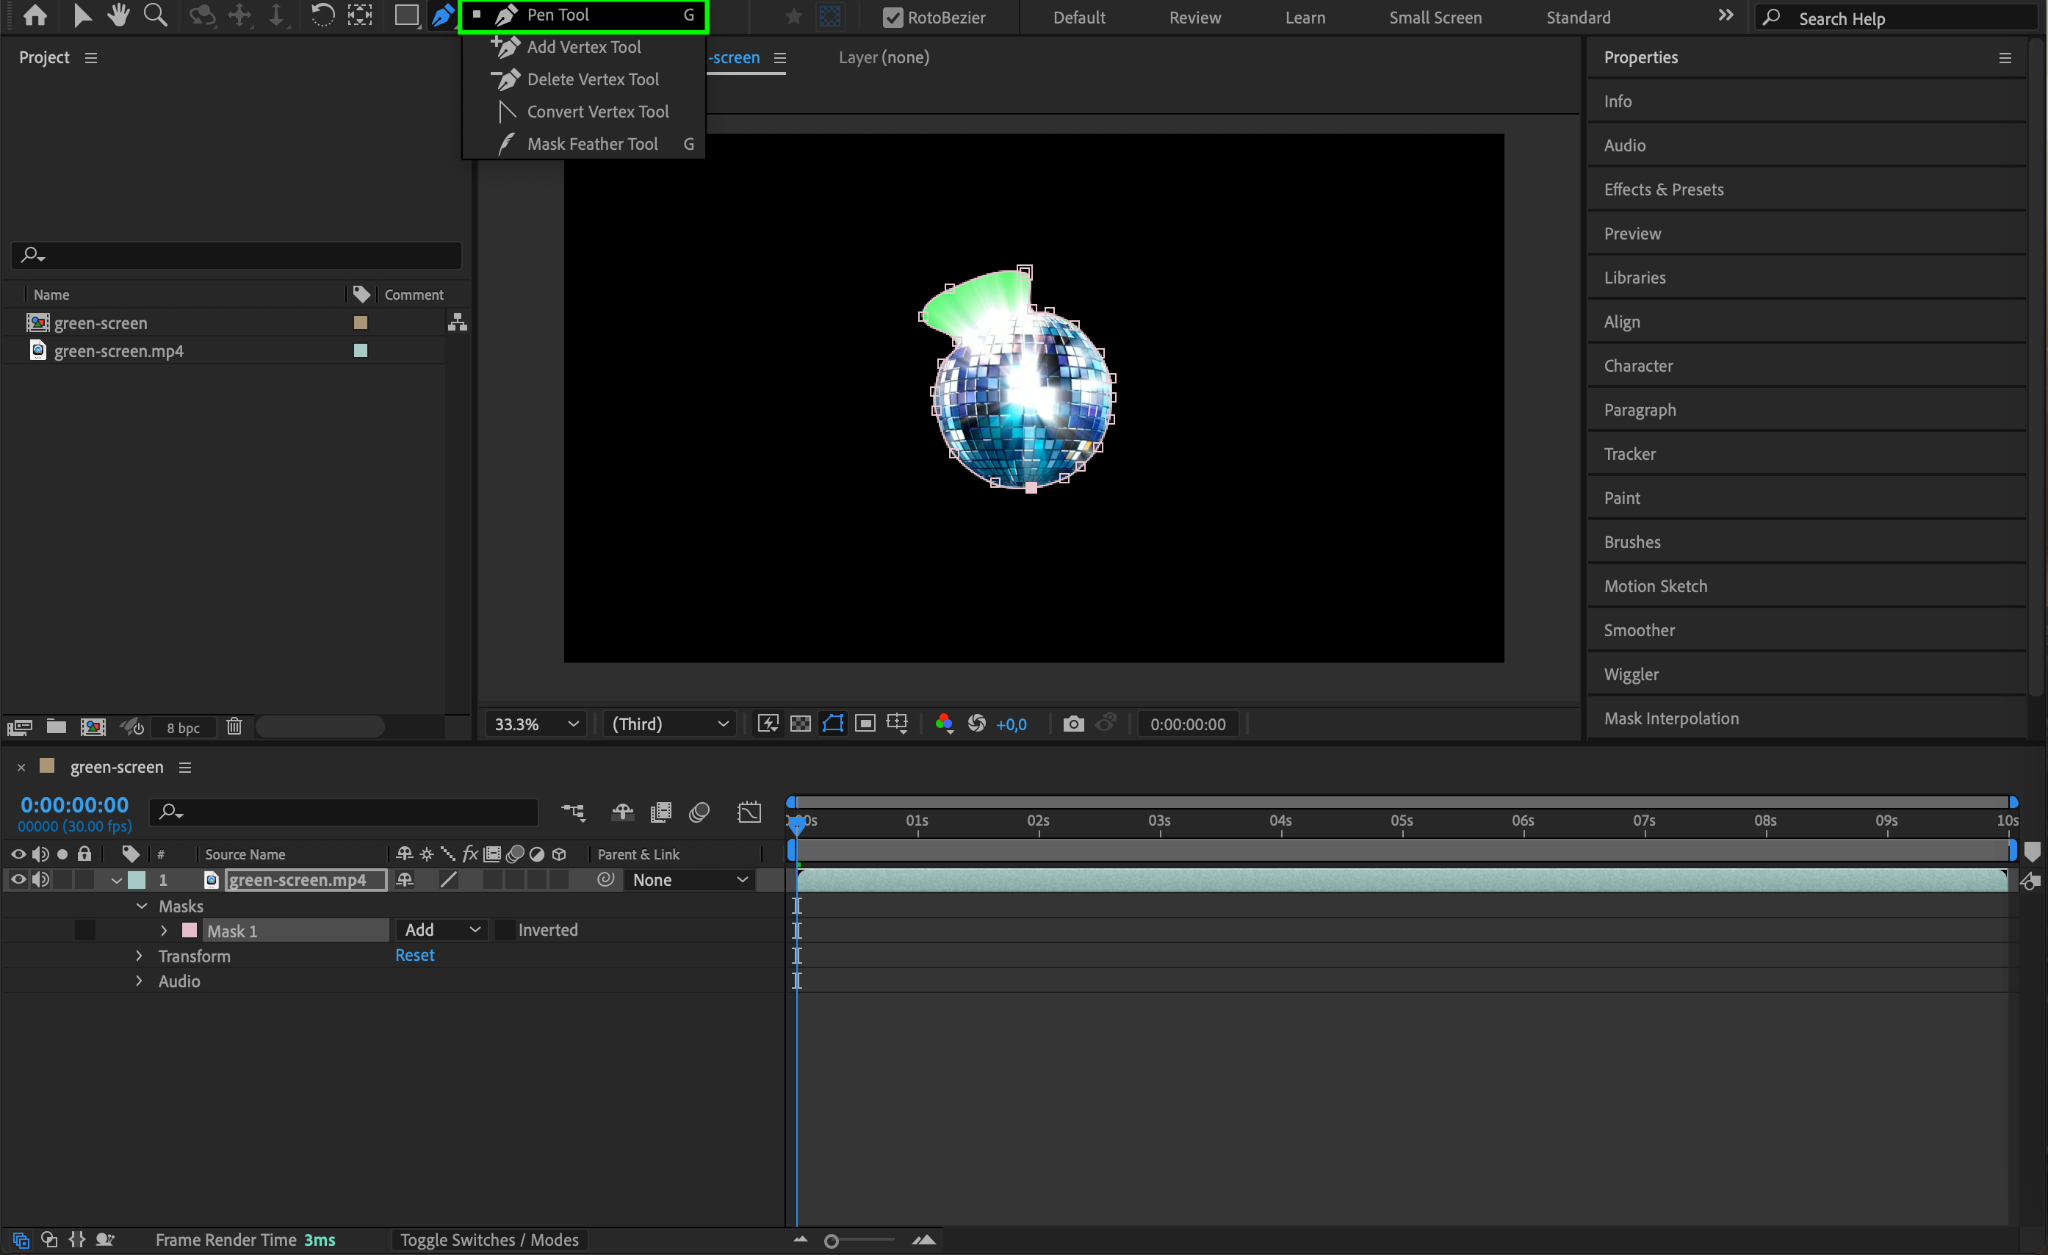Hide green-screen.mp4 layer with eye icon
The height and width of the screenshot is (1255, 2048).
click(x=18, y=880)
